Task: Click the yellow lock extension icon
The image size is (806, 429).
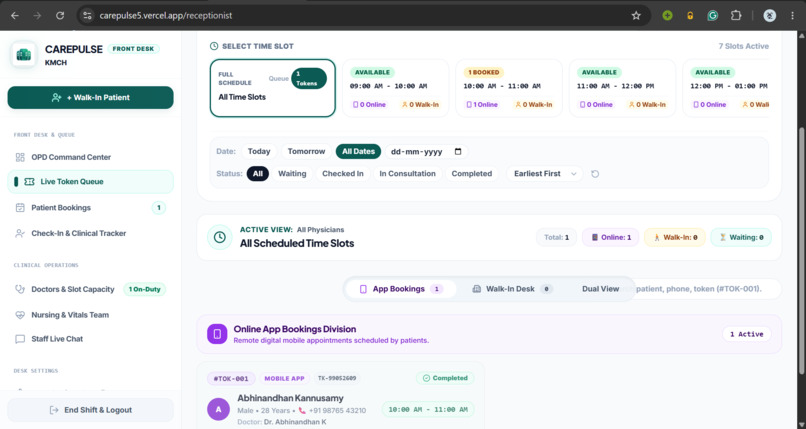Action: coord(690,15)
